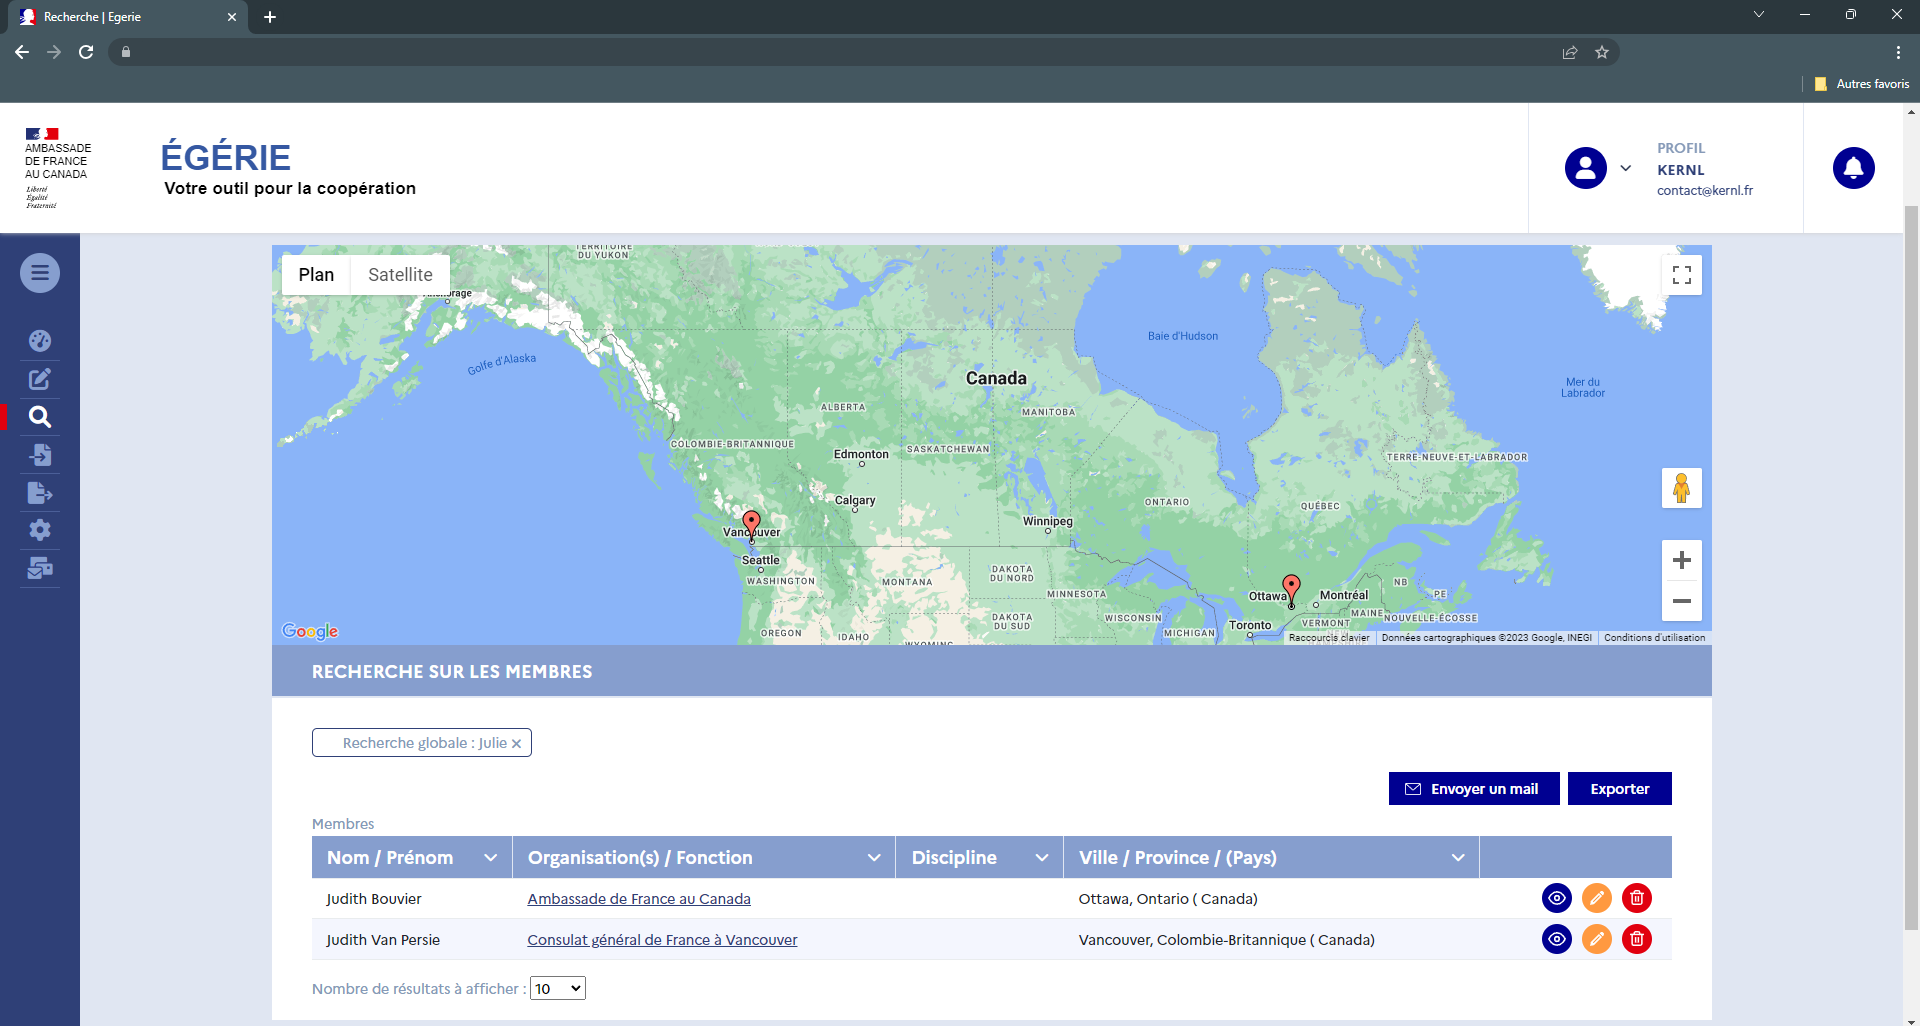View Judith Bouvier's details eye icon

pos(1557,898)
